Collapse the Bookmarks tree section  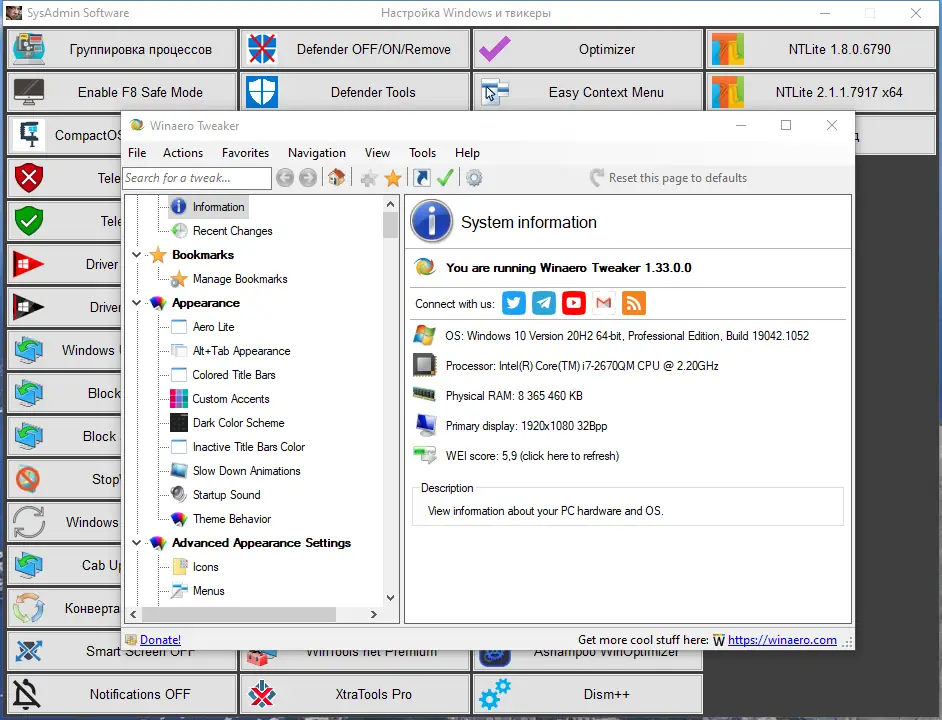click(136, 254)
